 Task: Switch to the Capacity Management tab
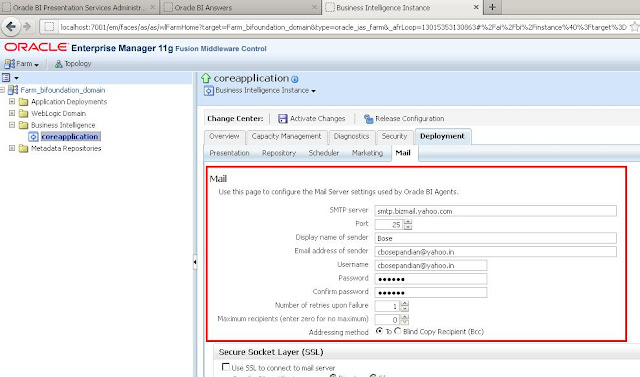coord(286,137)
